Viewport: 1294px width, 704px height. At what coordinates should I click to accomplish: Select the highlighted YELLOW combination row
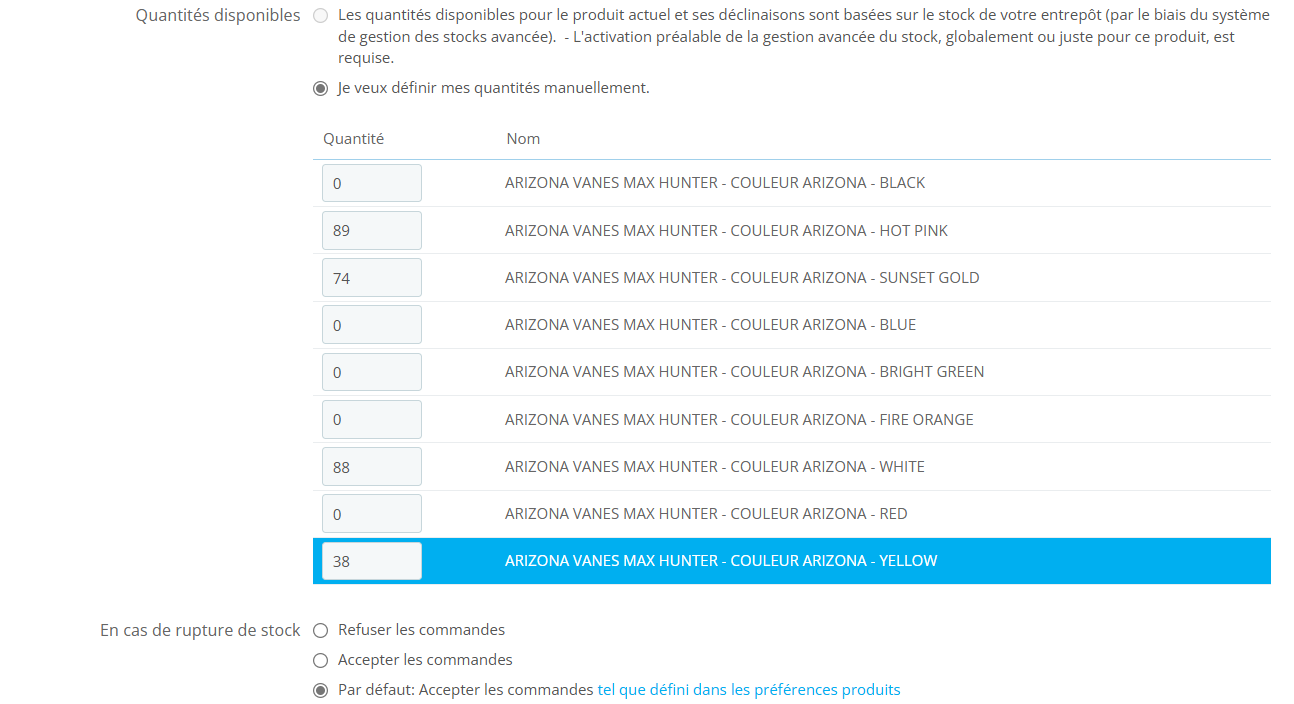point(792,561)
